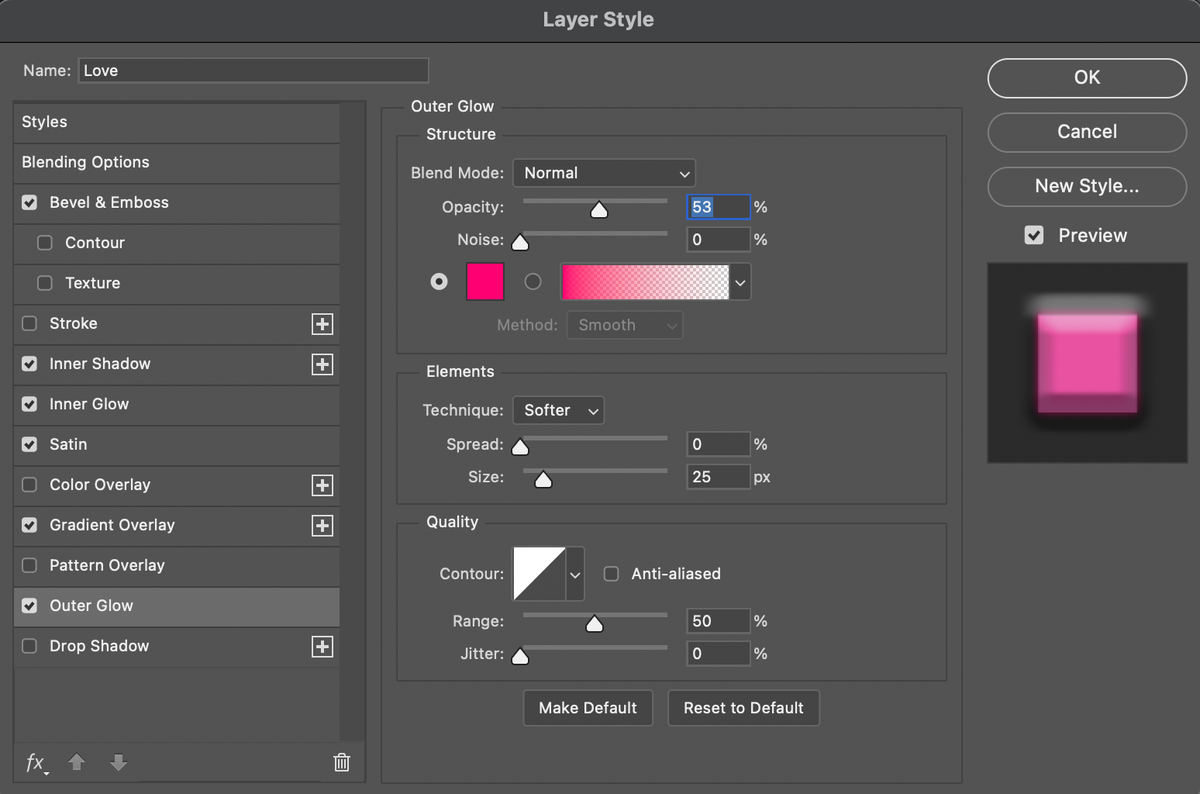Screen dimensions: 1200x794
Task: Add another Drop Shadow with its plus icon
Action: click(322, 646)
